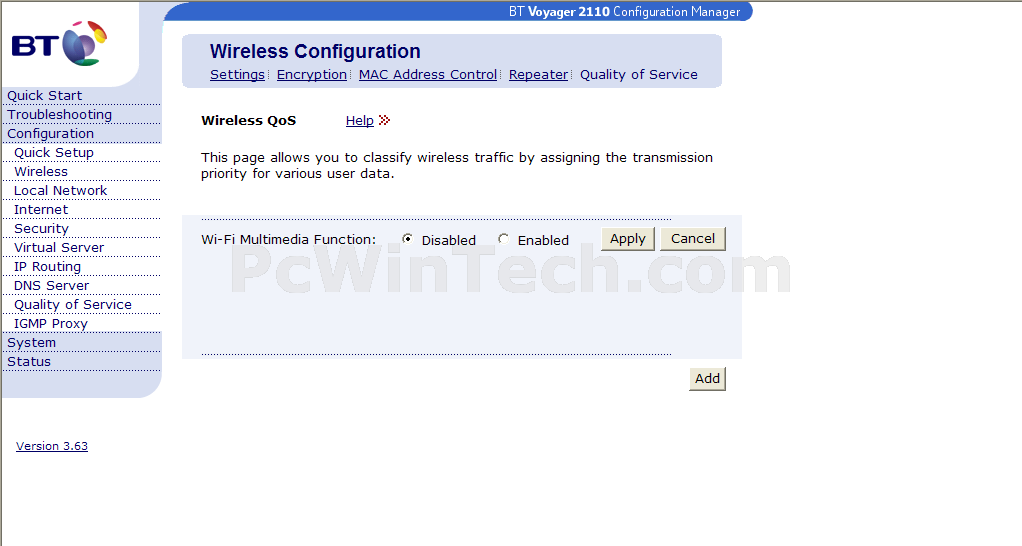Image resolution: width=1022 pixels, height=546 pixels.
Task: Expand the System menu section
Action: (31, 343)
